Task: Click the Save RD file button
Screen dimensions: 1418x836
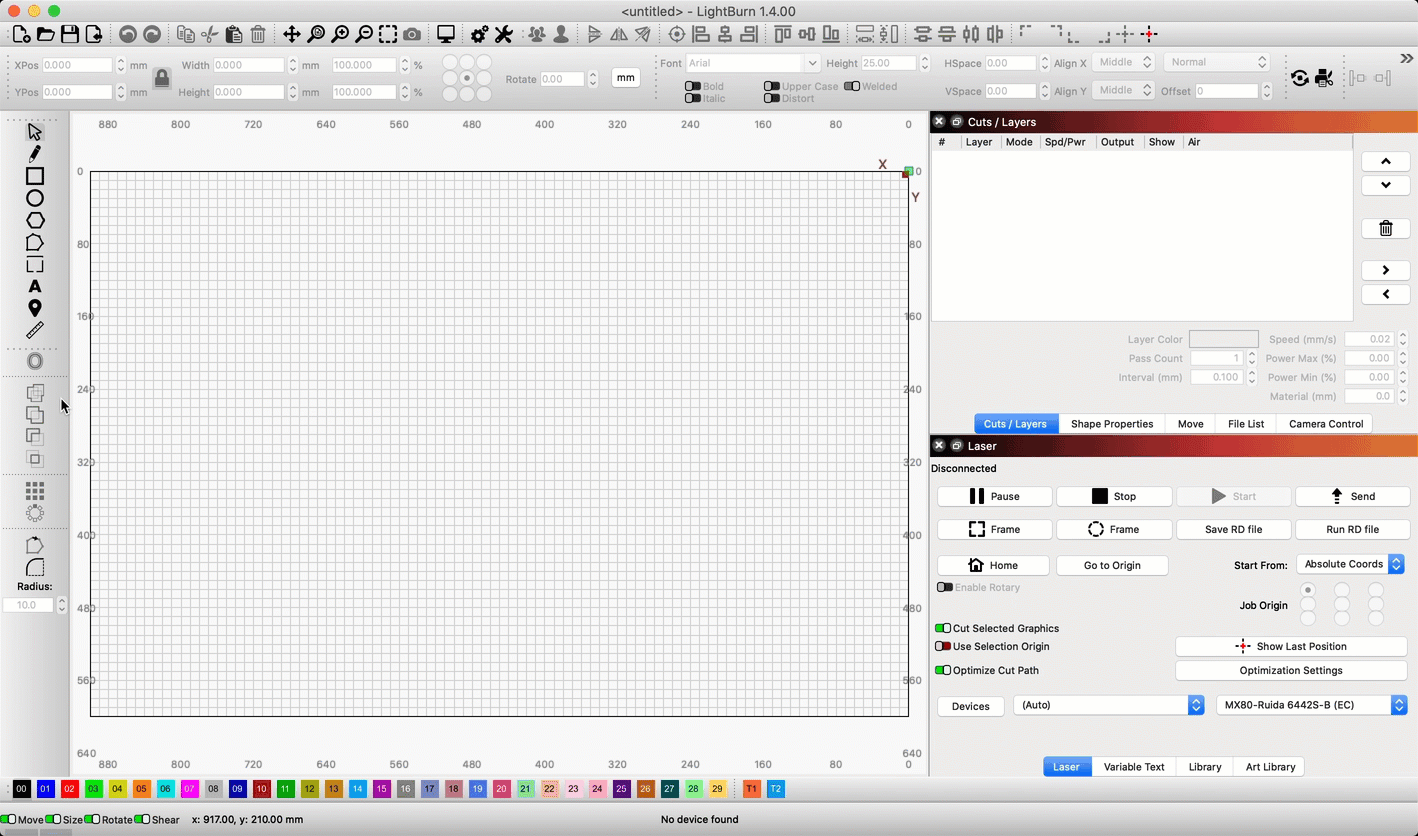Action: click(x=1233, y=529)
